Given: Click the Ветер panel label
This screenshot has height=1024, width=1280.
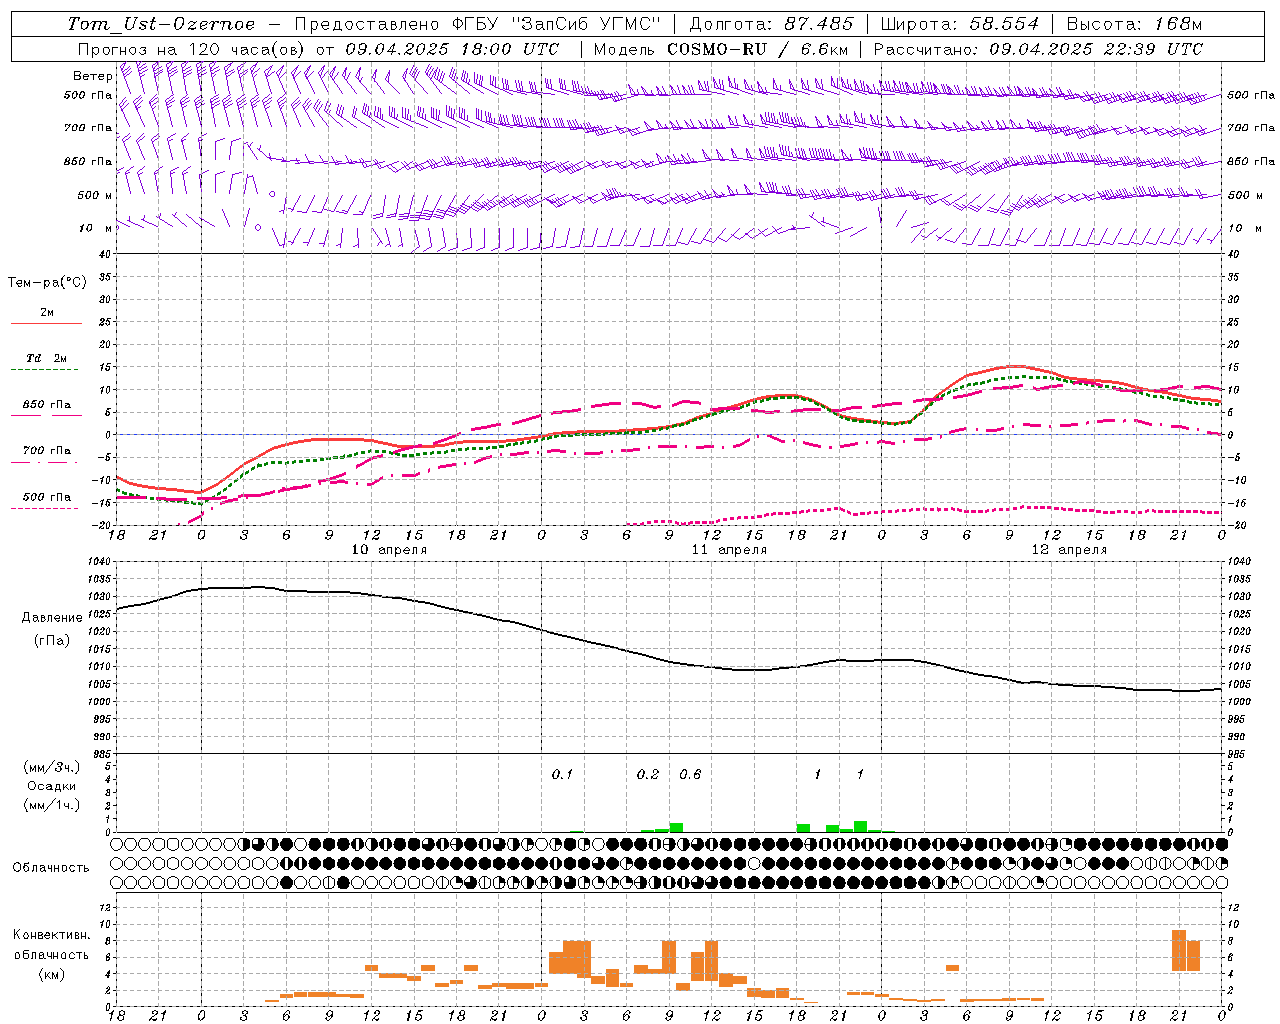Looking at the screenshot, I should tap(92, 76).
